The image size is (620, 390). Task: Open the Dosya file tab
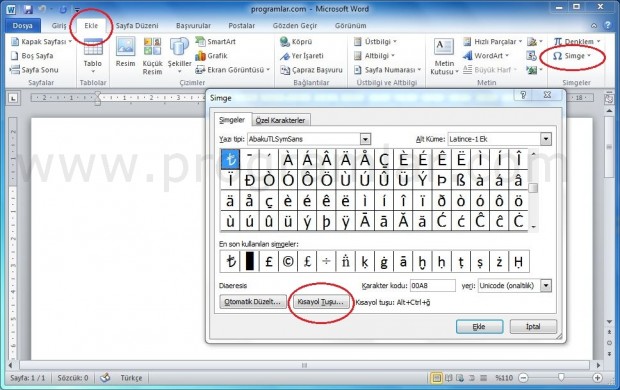pos(23,26)
